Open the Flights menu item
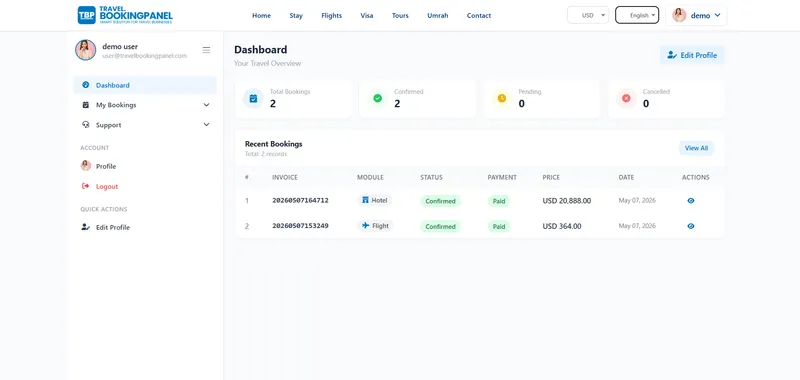Viewport: 800px width, 380px height. [332, 16]
